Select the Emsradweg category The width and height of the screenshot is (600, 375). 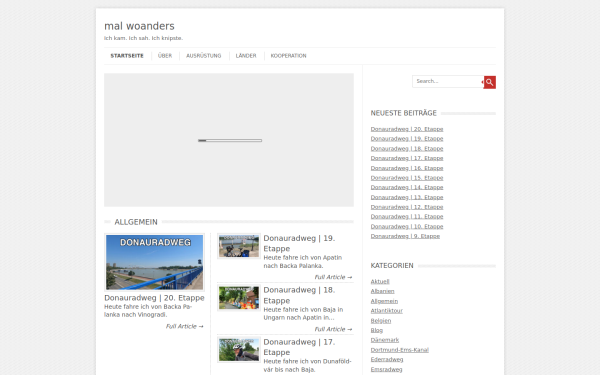386,369
